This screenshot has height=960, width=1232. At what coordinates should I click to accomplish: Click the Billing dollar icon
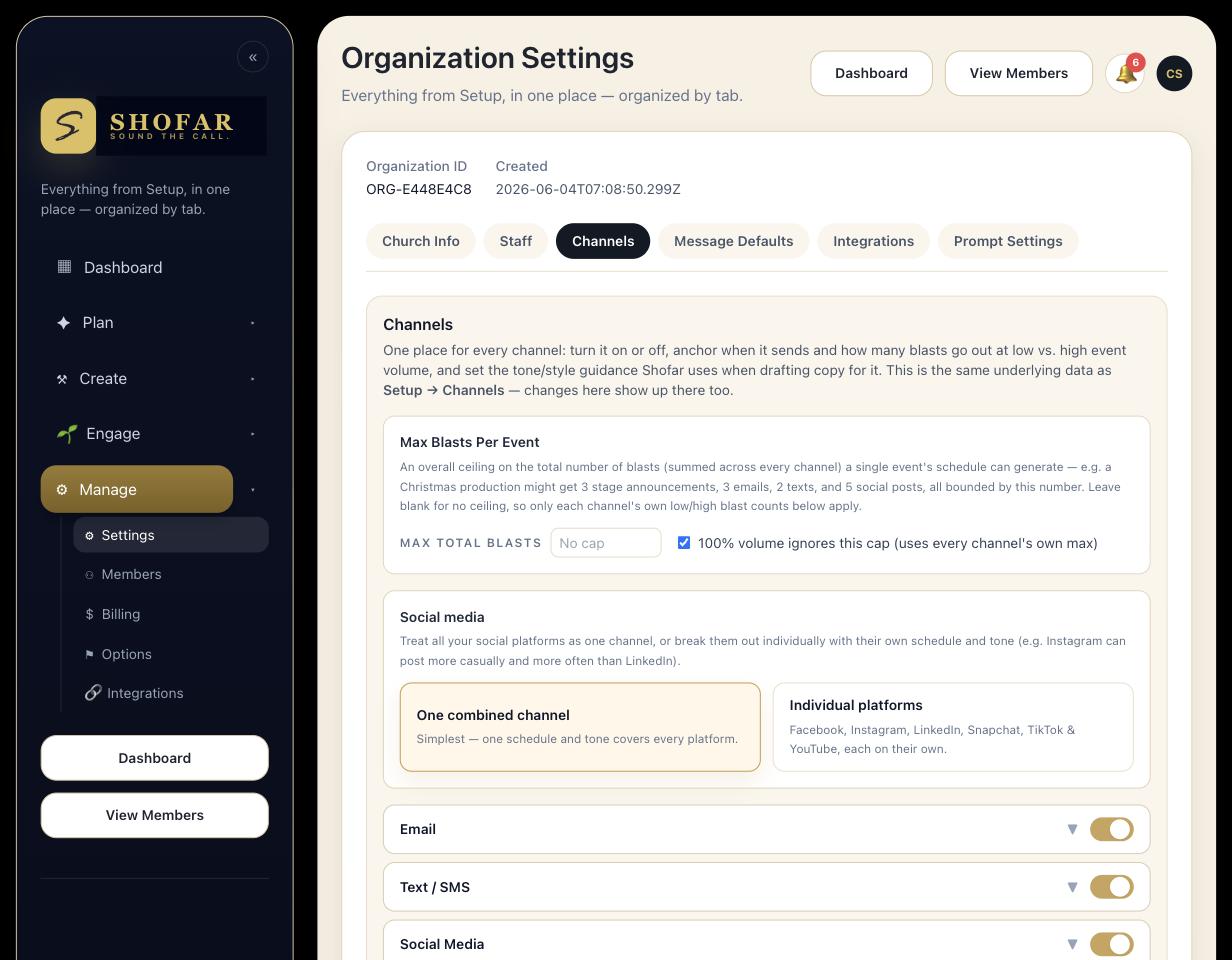[x=90, y=614]
